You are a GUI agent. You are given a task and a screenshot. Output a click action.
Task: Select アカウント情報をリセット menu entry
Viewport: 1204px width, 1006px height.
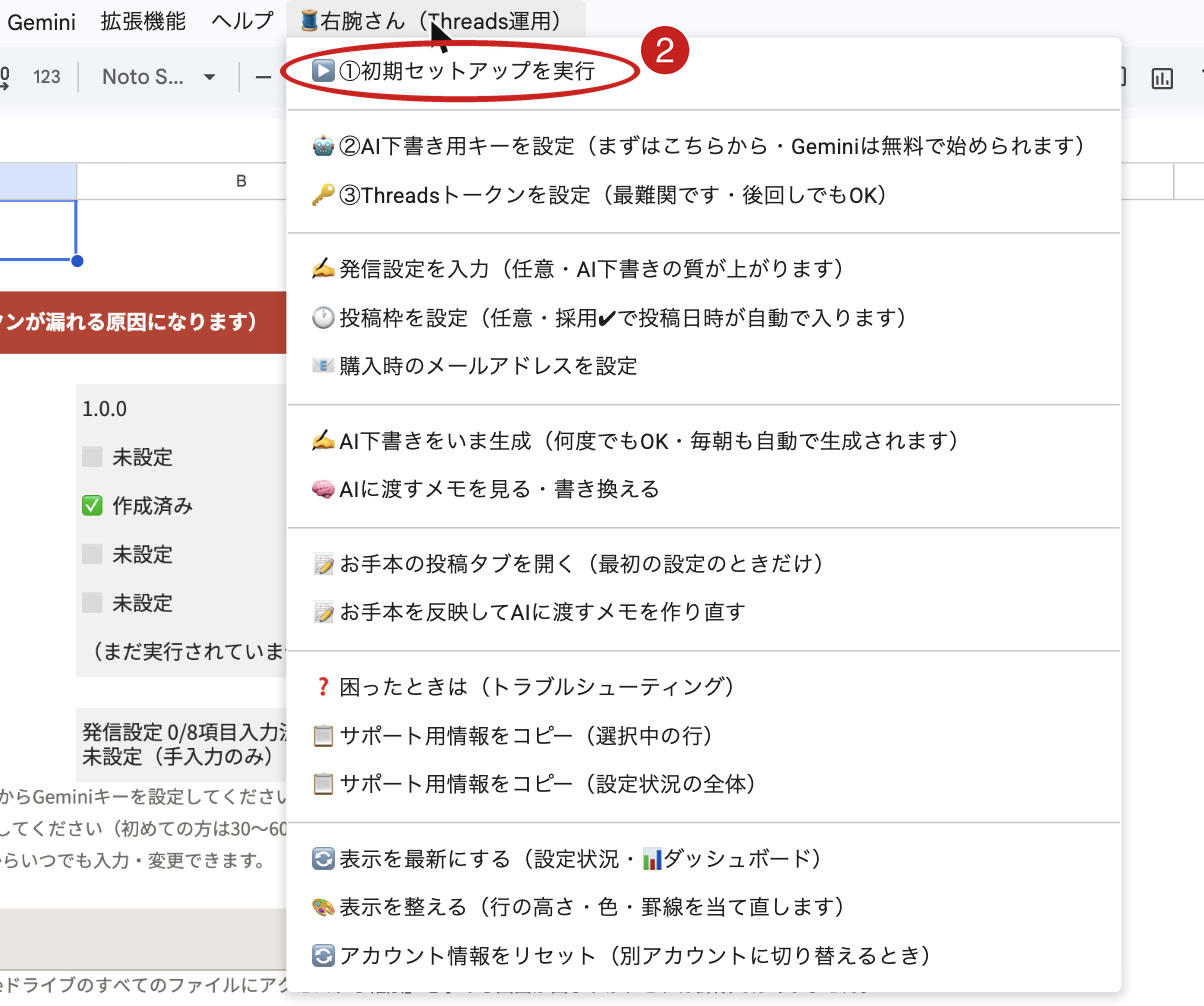pyautogui.click(x=704, y=956)
